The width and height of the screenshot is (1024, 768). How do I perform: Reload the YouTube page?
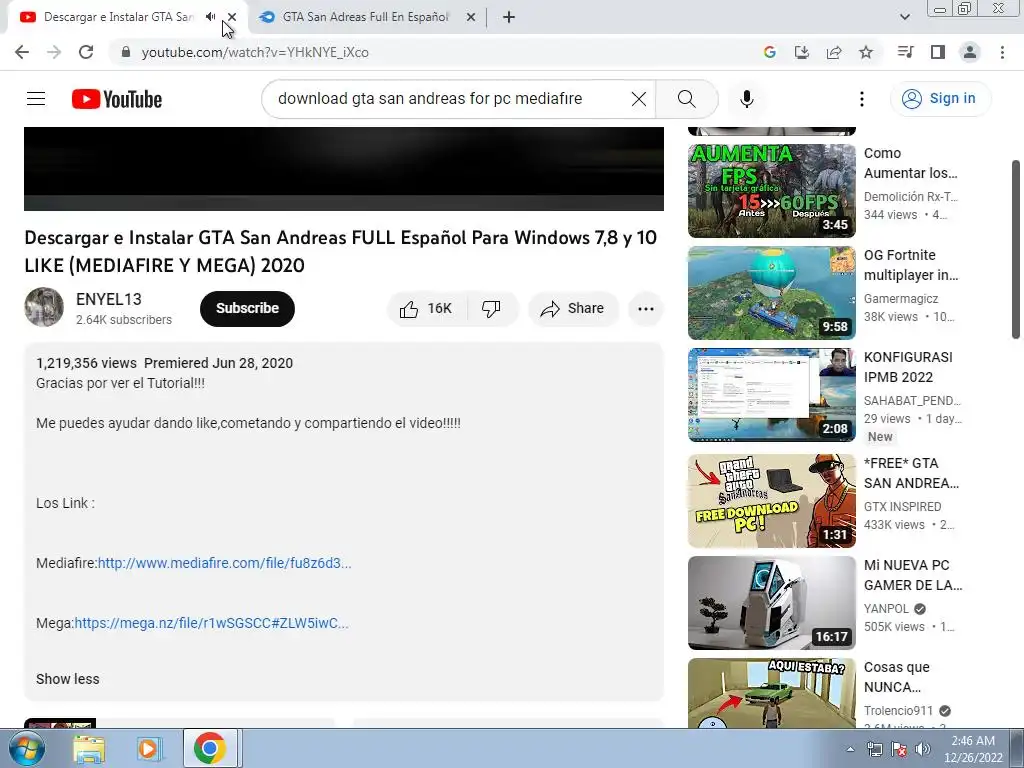pyautogui.click(x=86, y=52)
